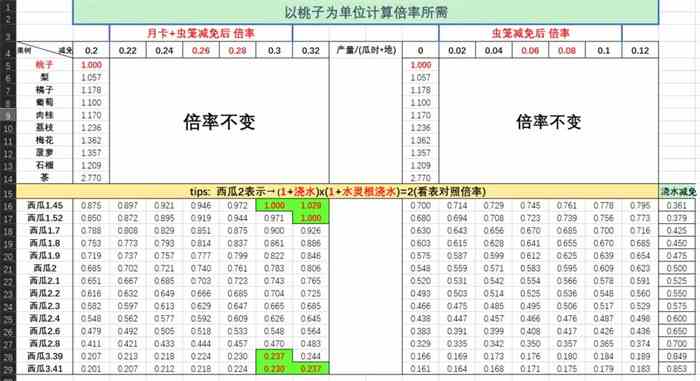Select the 梨 row label
The image size is (700, 381).
(x=45, y=77)
